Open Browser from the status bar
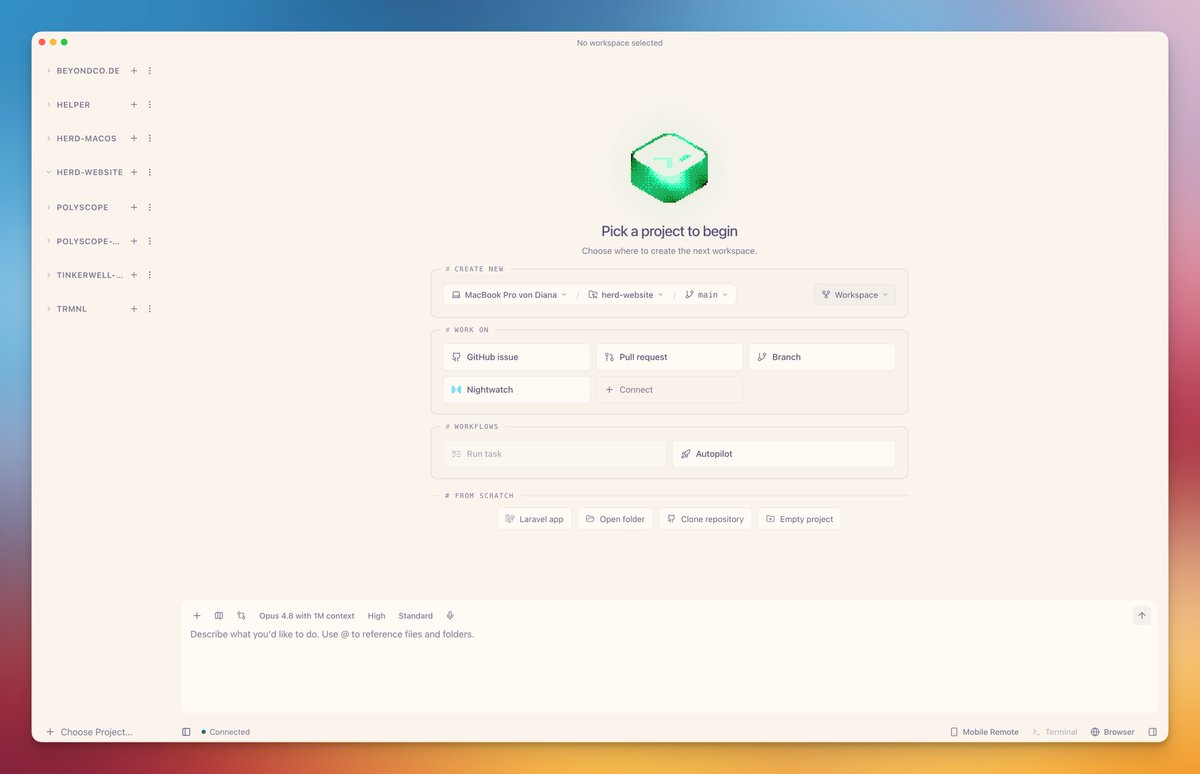Screen dimensions: 1200x774 pyautogui.click(x=1112, y=732)
